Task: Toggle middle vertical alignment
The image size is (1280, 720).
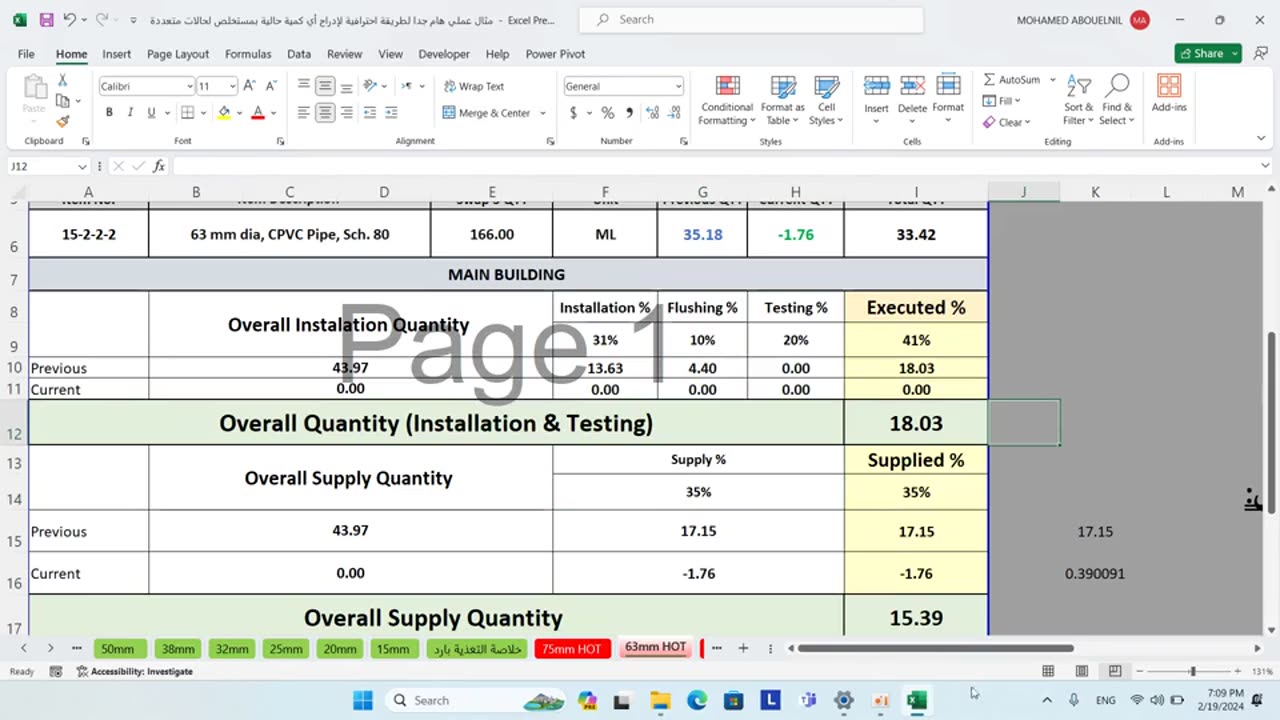Action: [x=325, y=86]
